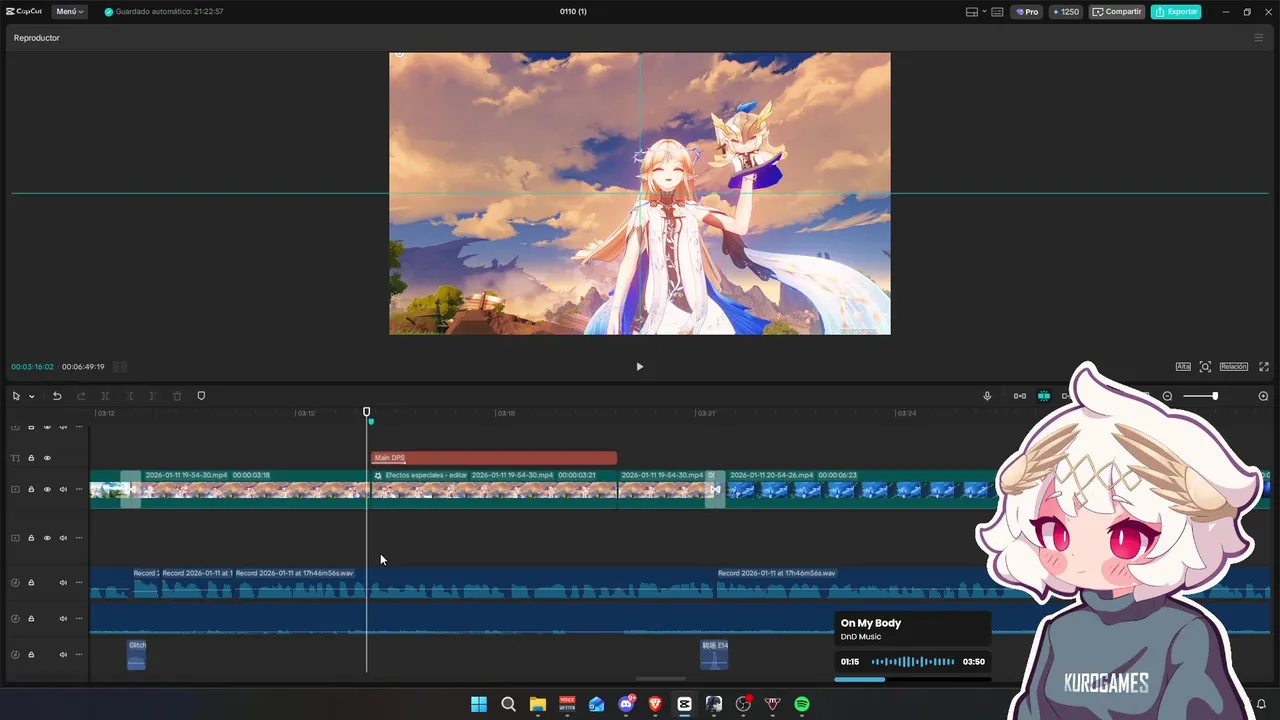Mute the 2026-01-11 main video track
Viewport: 1280px width, 720px height.
tap(63, 489)
